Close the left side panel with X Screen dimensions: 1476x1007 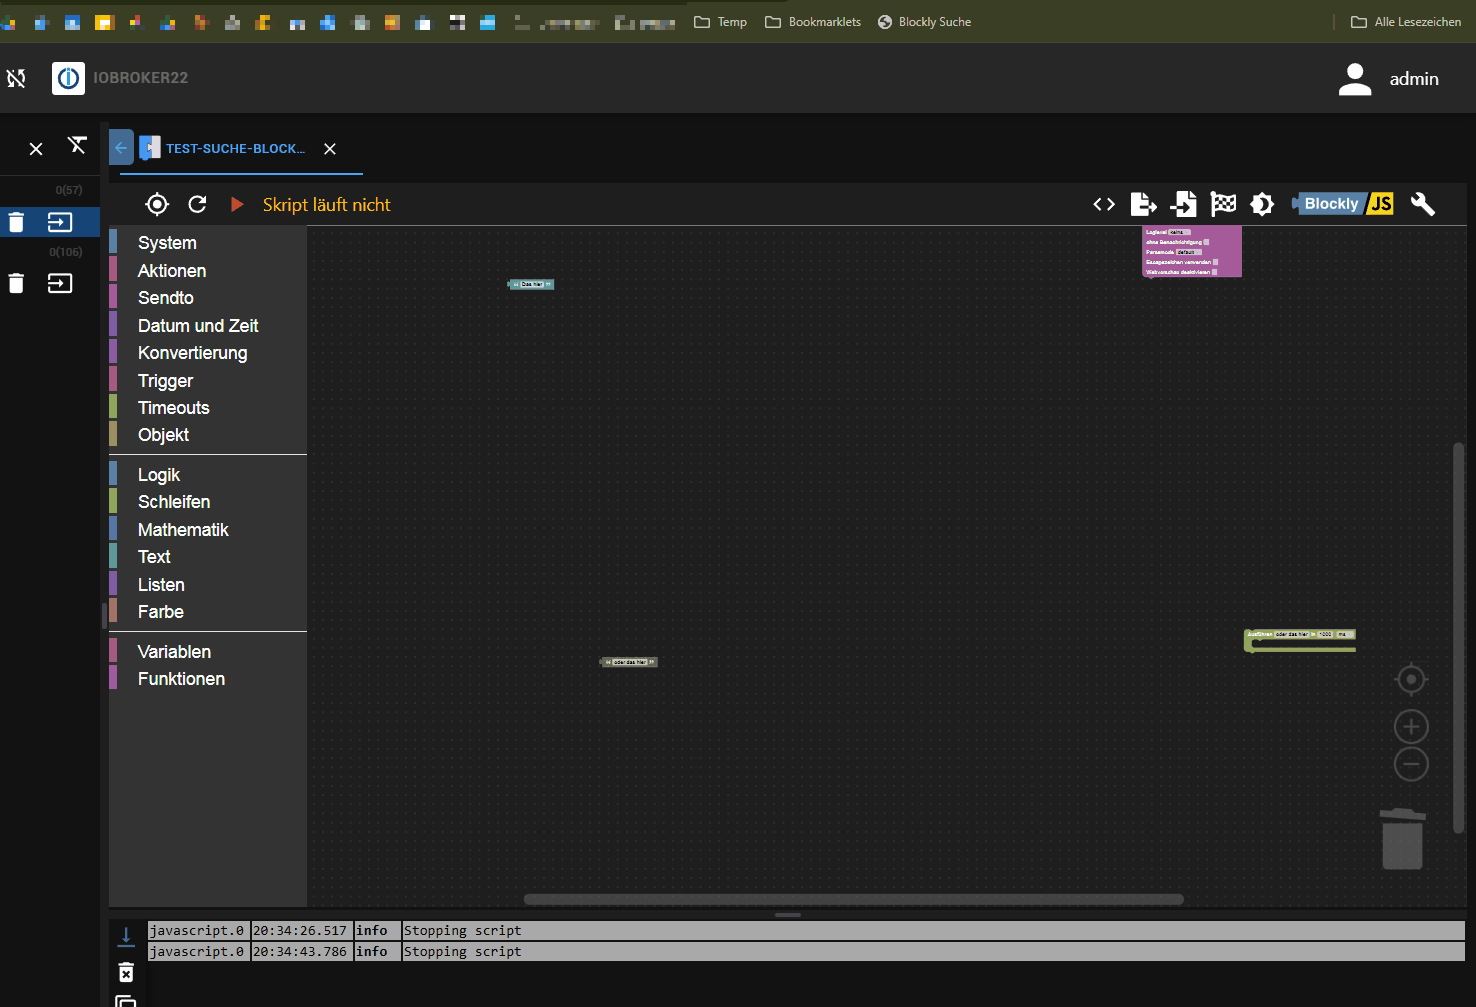tap(36, 149)
